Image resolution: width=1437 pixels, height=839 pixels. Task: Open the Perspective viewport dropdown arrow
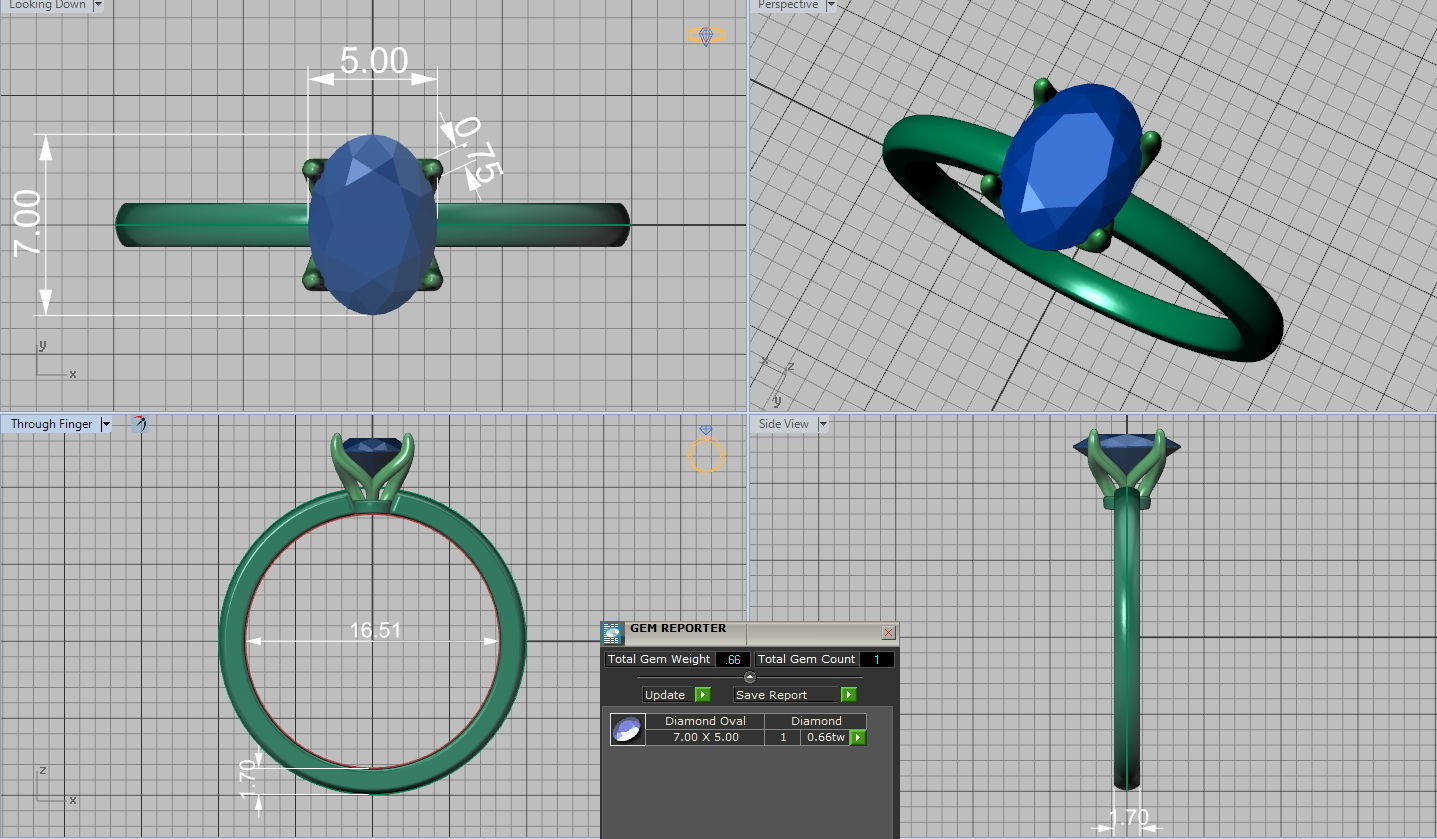point(830,5)
